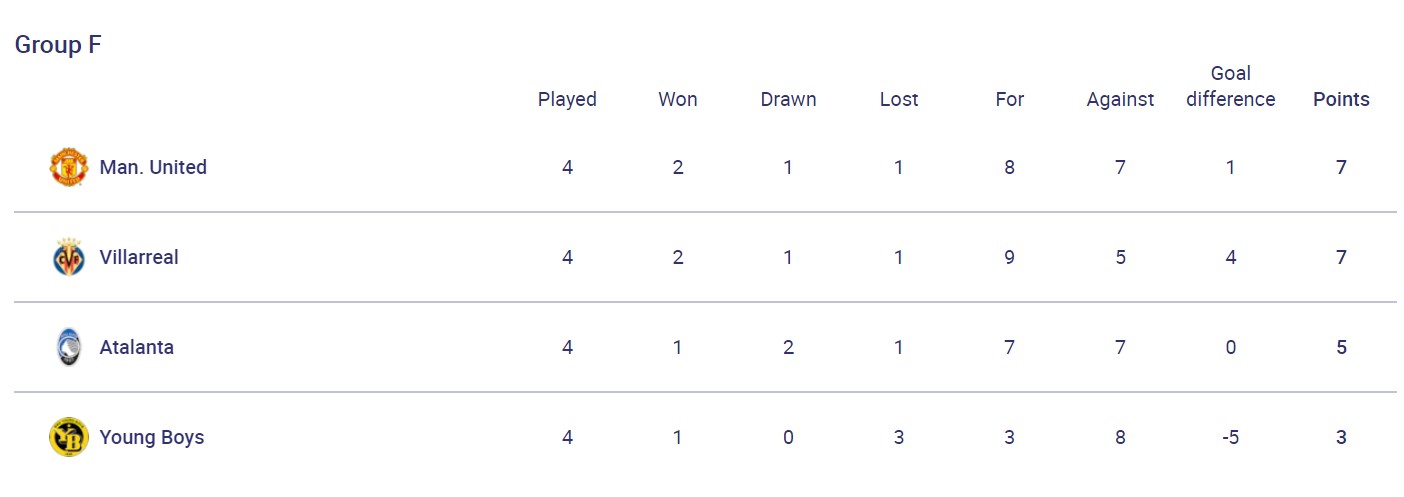Open the Atalanta team link
Screen dimensions: 1404x497
point(137,347)
